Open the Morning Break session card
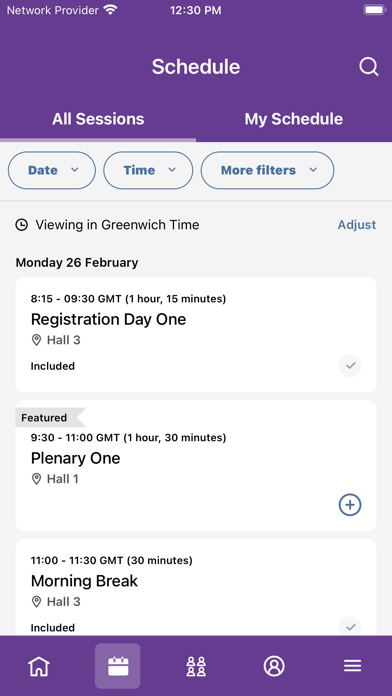 196,587
